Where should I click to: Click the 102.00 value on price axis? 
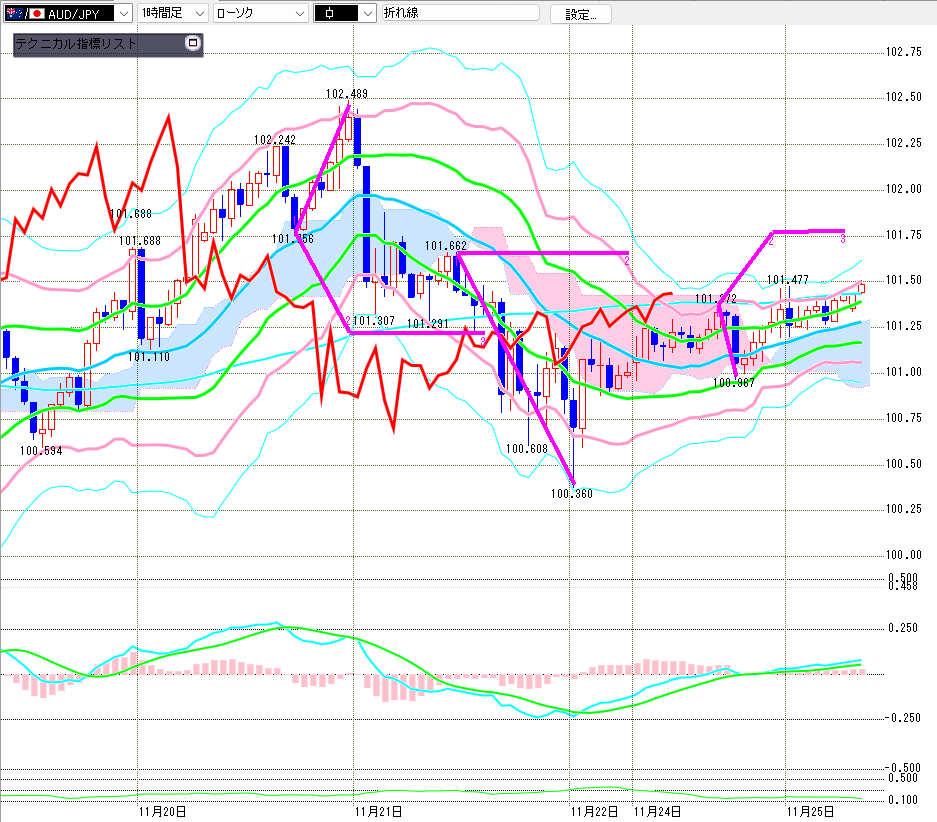[x=904, y=189]
